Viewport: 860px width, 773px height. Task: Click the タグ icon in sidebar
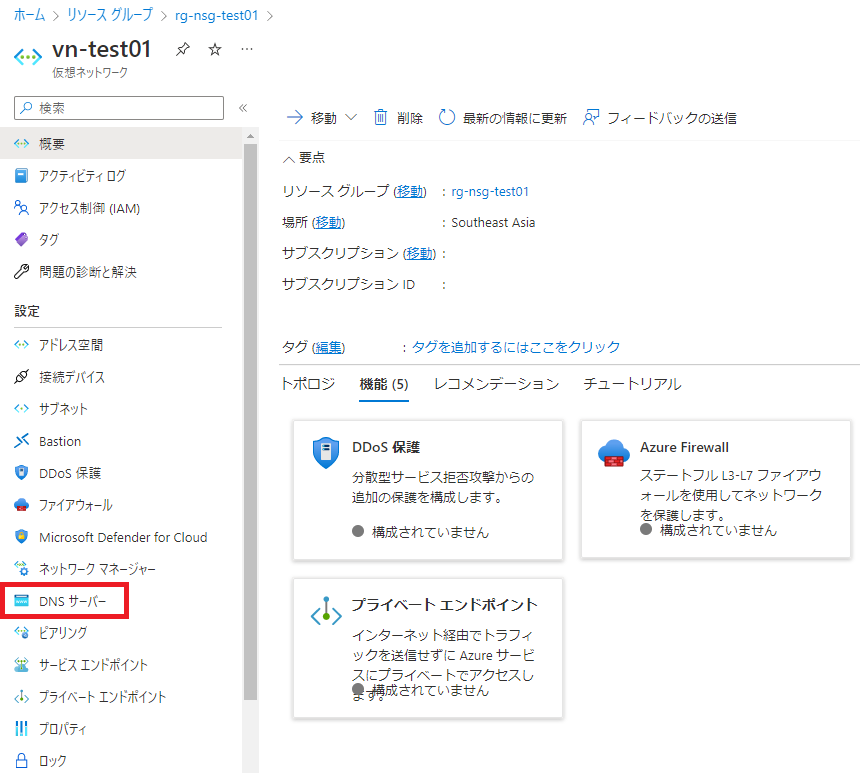pyautogui.click(x=21, y=239)
